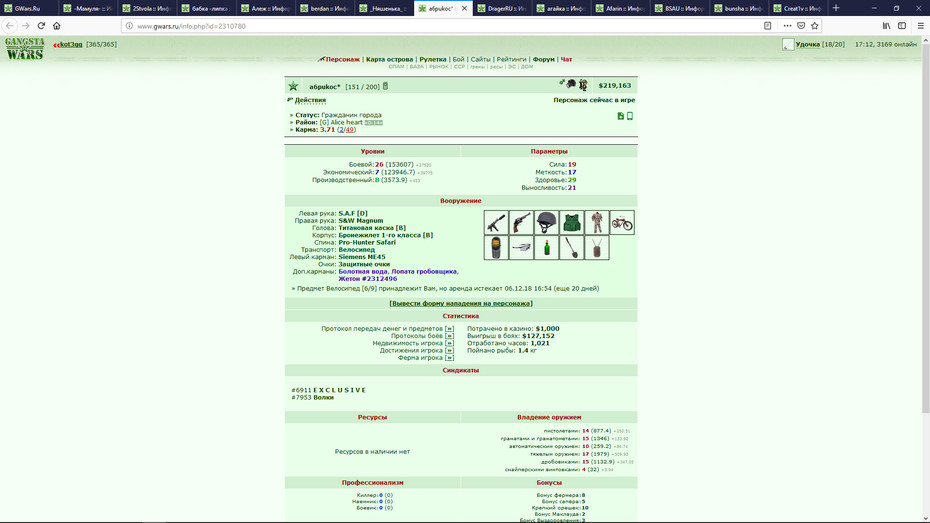Open syndicate #7953 Волки link
This screenshot has width=930, height=523.
(323, 397)
